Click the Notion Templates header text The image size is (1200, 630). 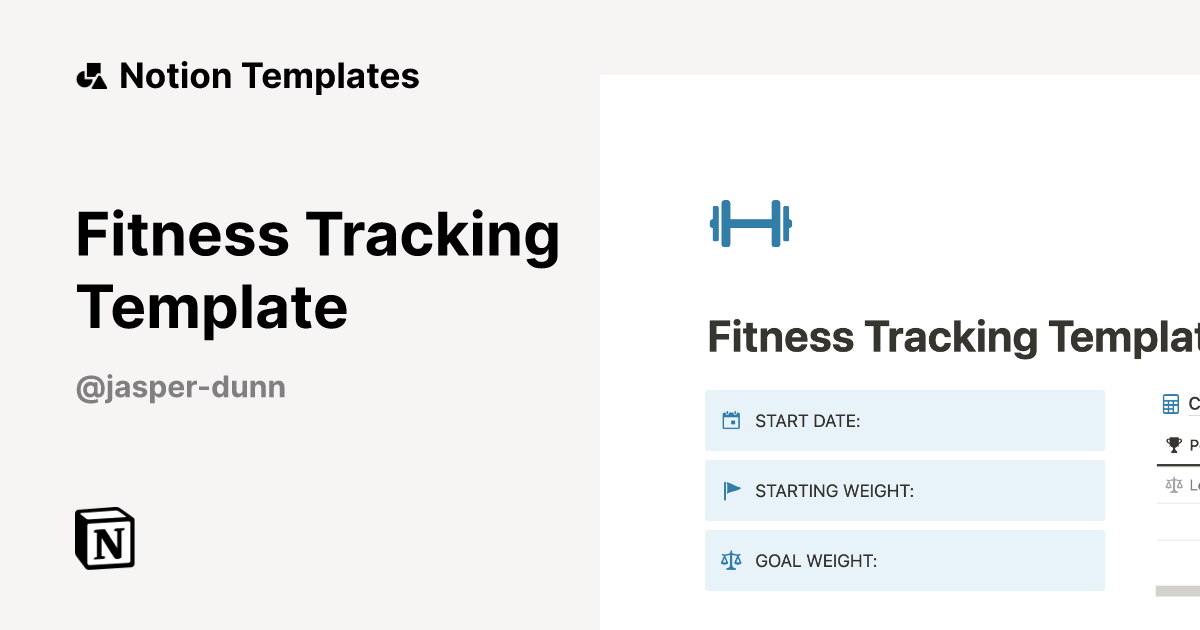(270, 75)
